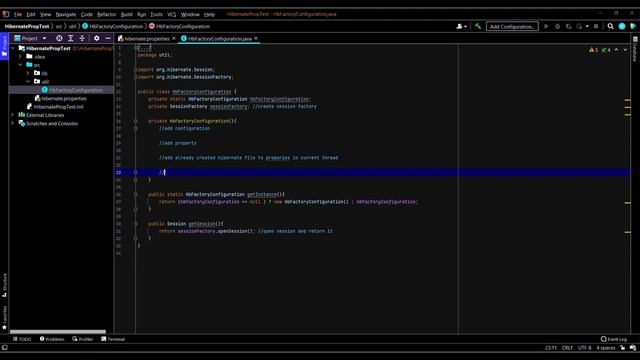Collapse the src folder node
Image resolution: width=640 pixels, height=360 pixels.
click(x=20, y=64)
